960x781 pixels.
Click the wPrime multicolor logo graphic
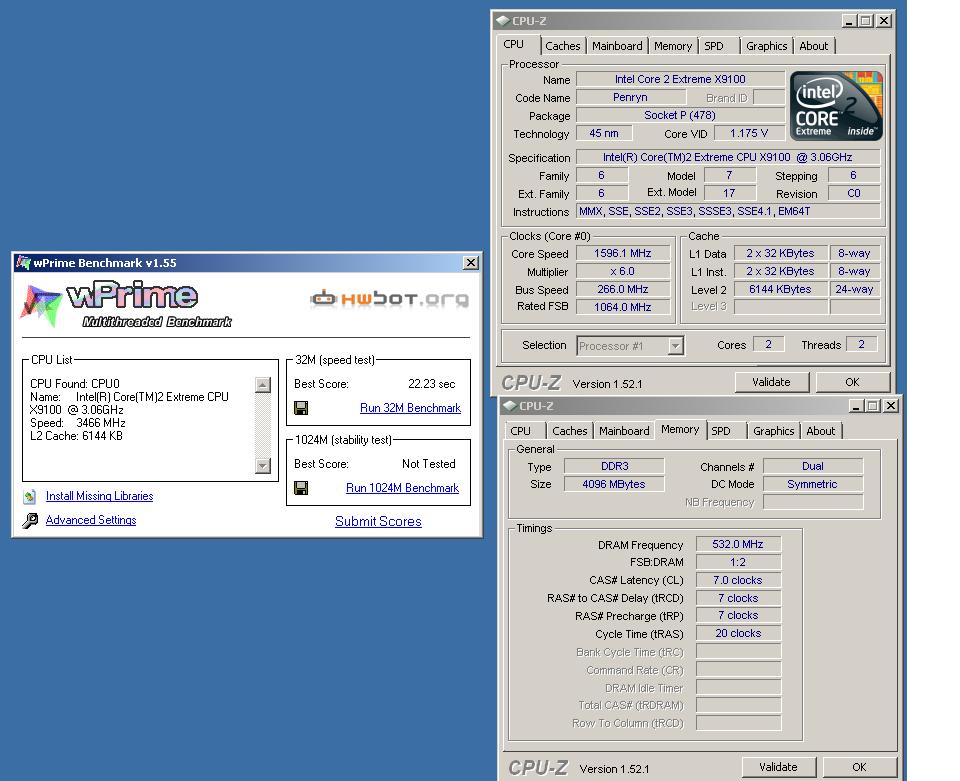coord(40,304)
